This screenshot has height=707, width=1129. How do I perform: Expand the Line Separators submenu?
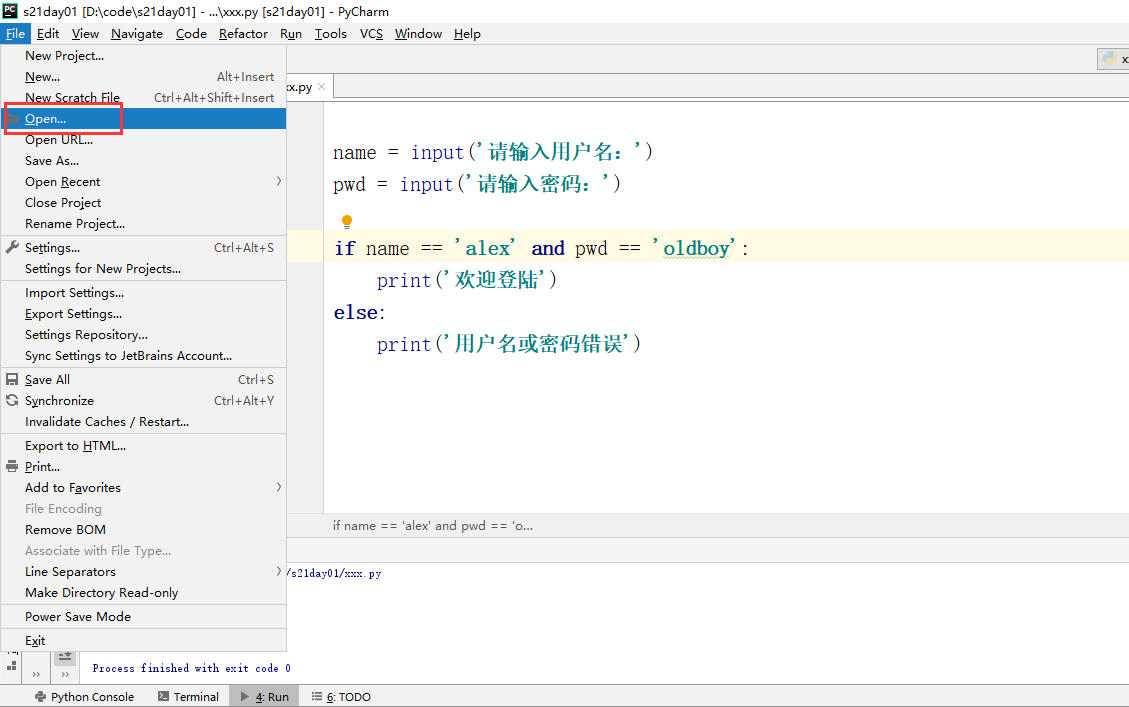click(279, 571)
